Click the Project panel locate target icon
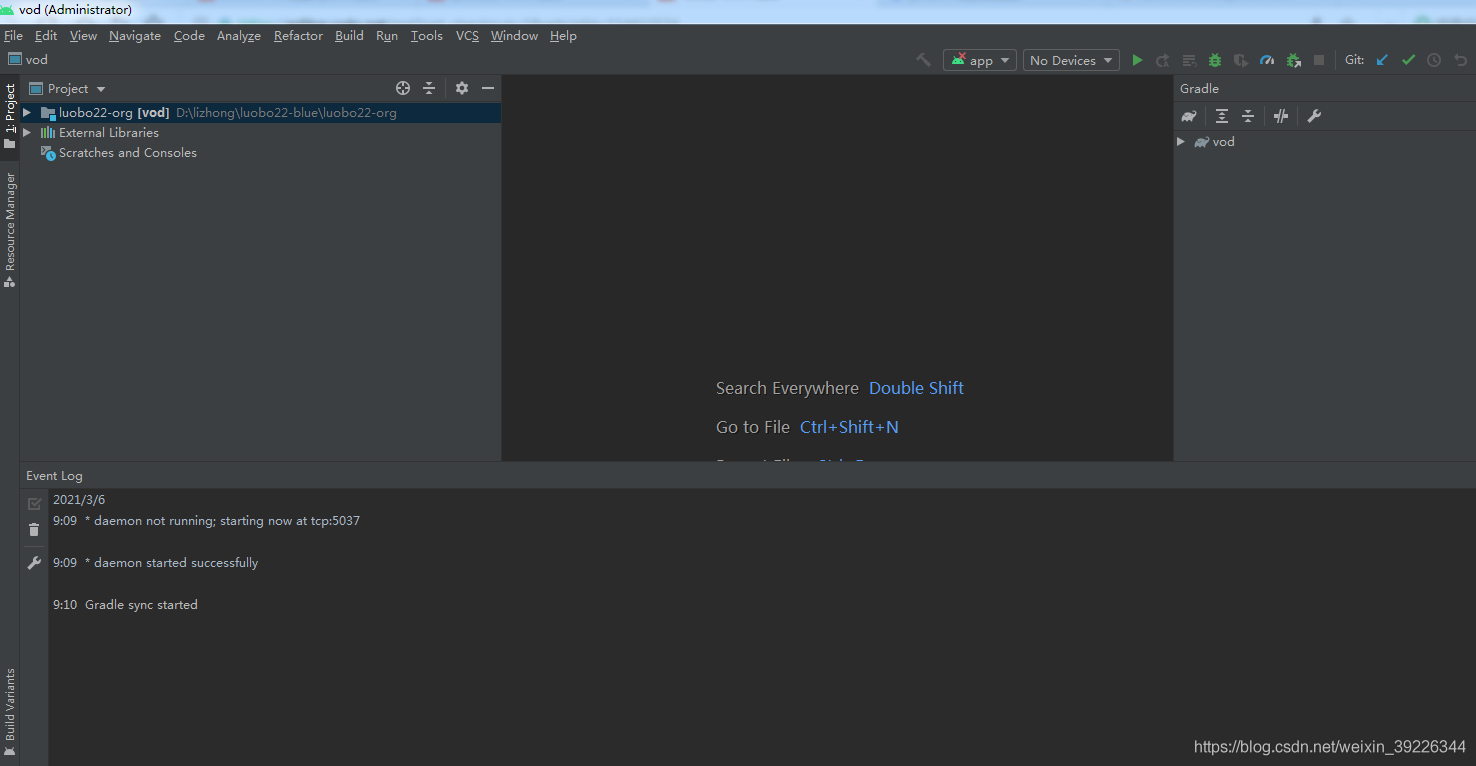 coord(403,88)
